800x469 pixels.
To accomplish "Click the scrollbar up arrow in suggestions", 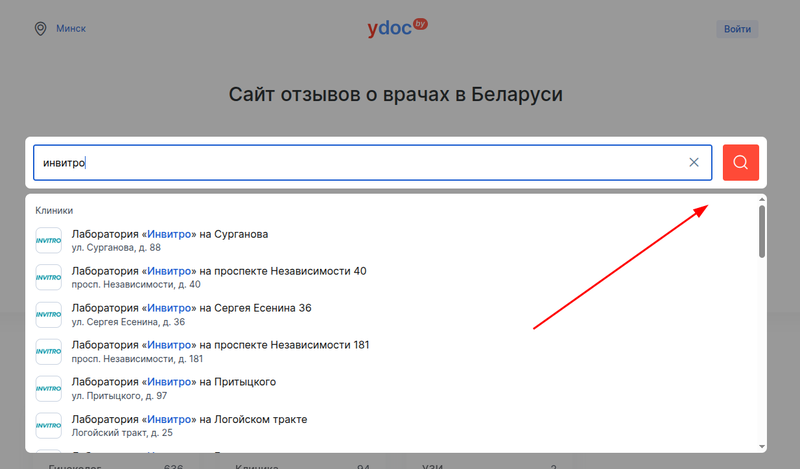I will click(762, 200).
